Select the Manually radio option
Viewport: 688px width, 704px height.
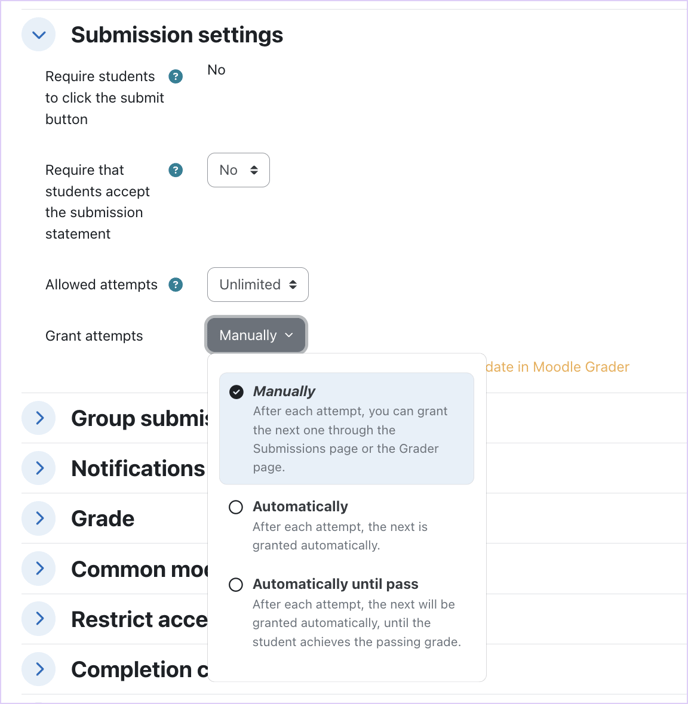click(236, 392)
